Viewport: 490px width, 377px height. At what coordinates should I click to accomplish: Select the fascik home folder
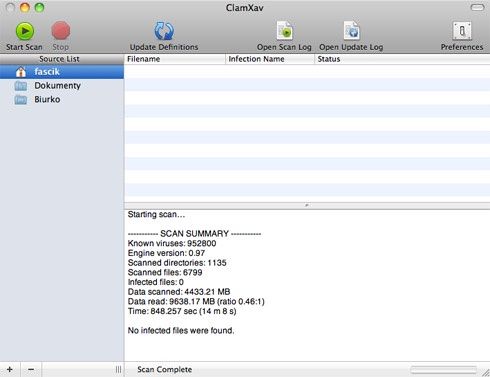[62, 72]
